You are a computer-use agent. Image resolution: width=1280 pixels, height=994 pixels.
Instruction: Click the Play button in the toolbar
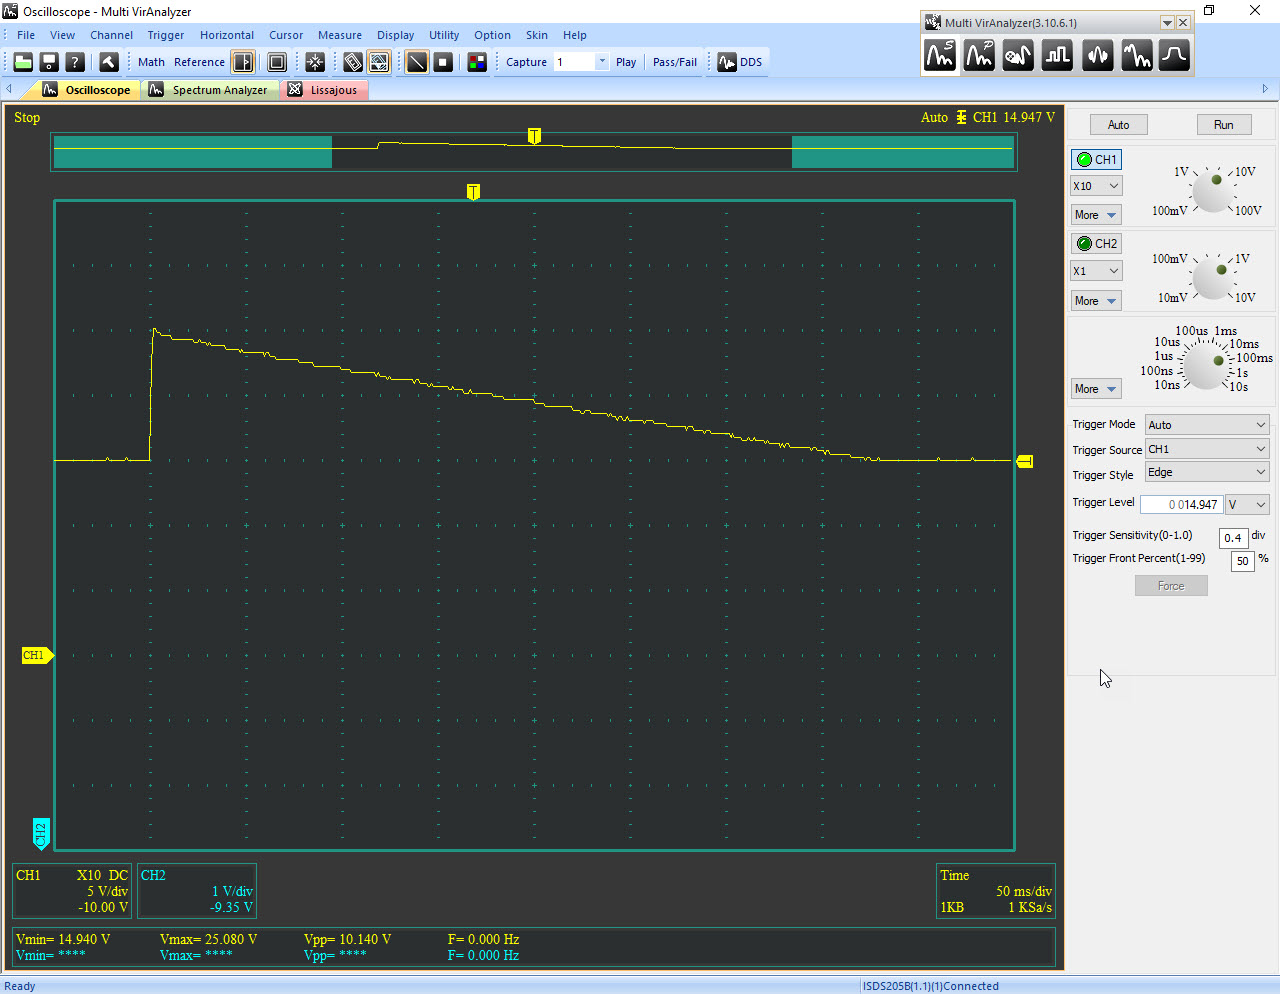coord(626,62)
